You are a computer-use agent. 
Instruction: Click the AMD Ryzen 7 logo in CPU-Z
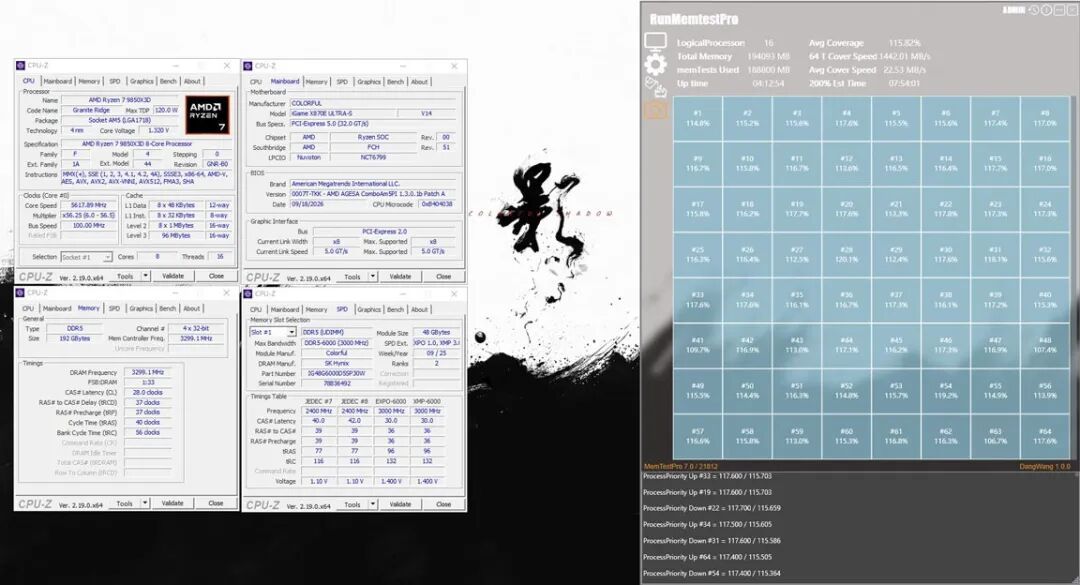pyautogui.click(x=207, y=116)
